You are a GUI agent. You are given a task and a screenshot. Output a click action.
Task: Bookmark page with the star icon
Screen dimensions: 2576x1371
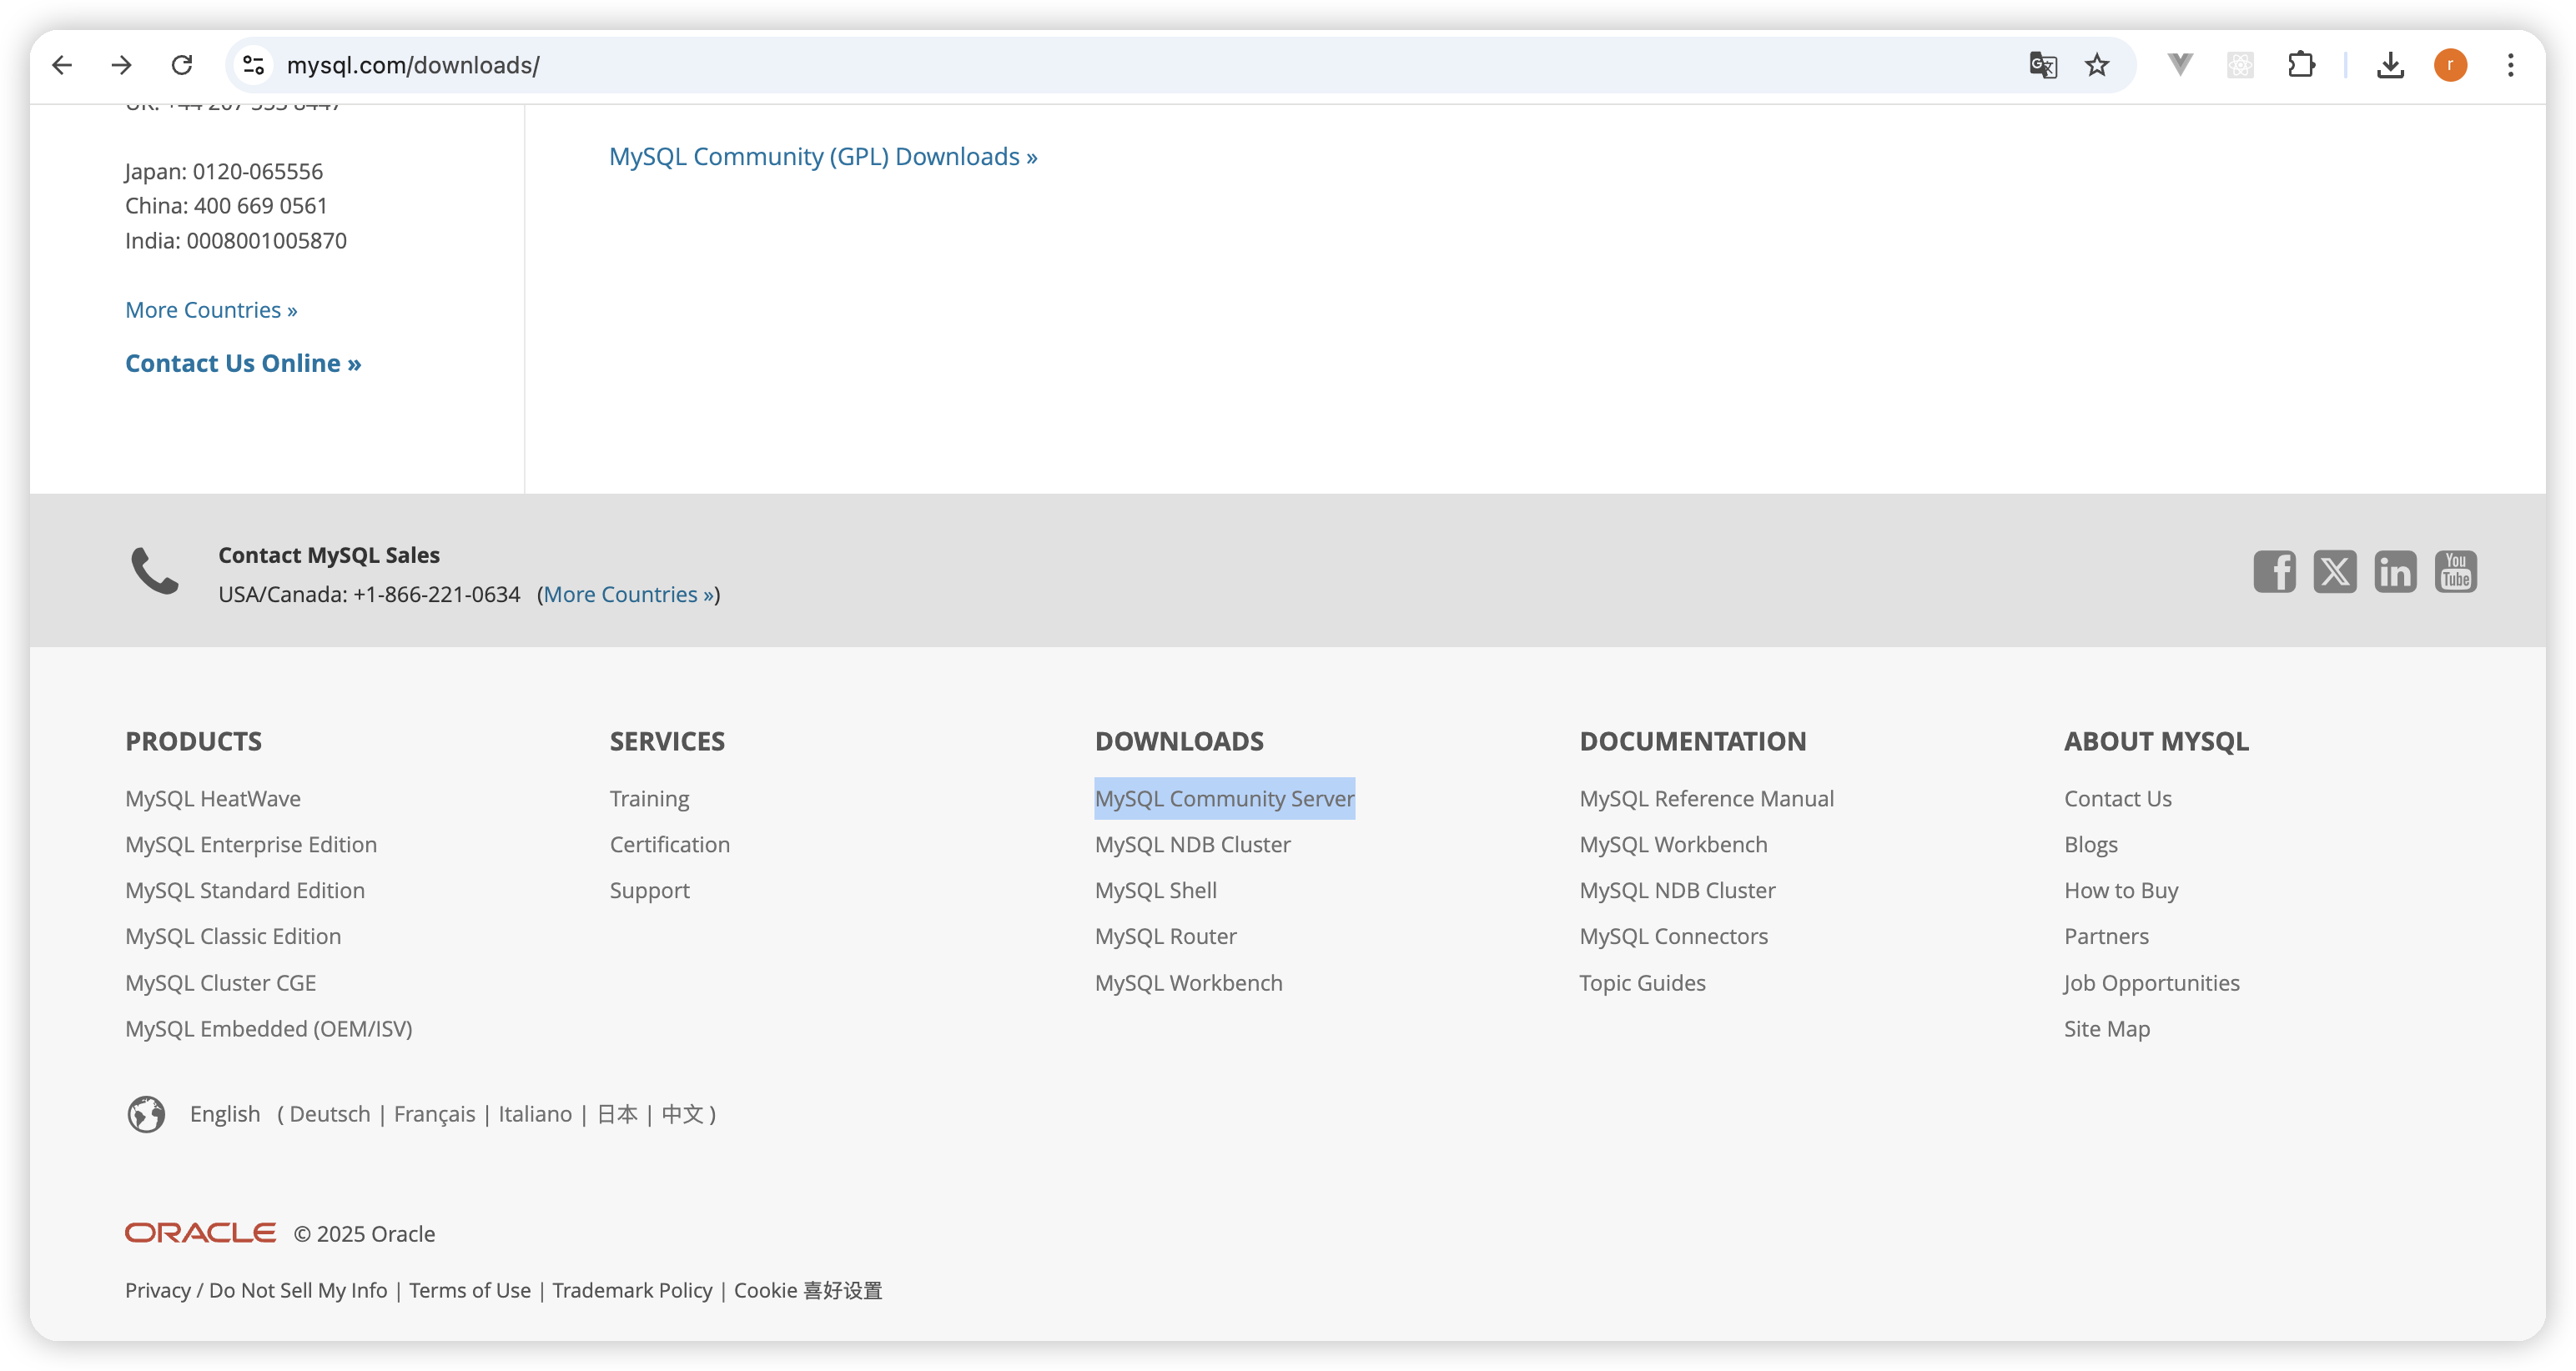2097,65
